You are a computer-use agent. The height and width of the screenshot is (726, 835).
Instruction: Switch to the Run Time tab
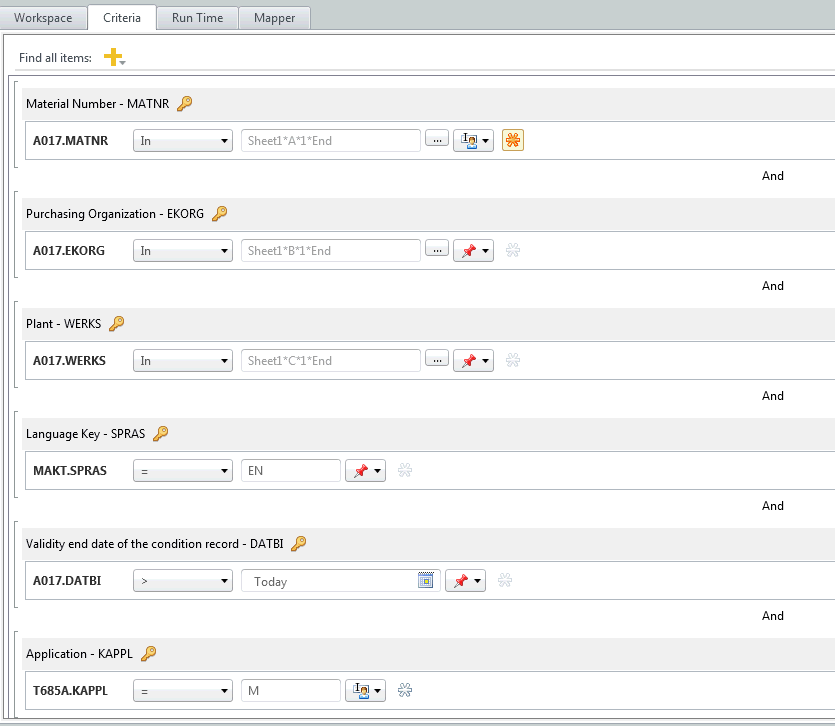(x=197, y=18)
